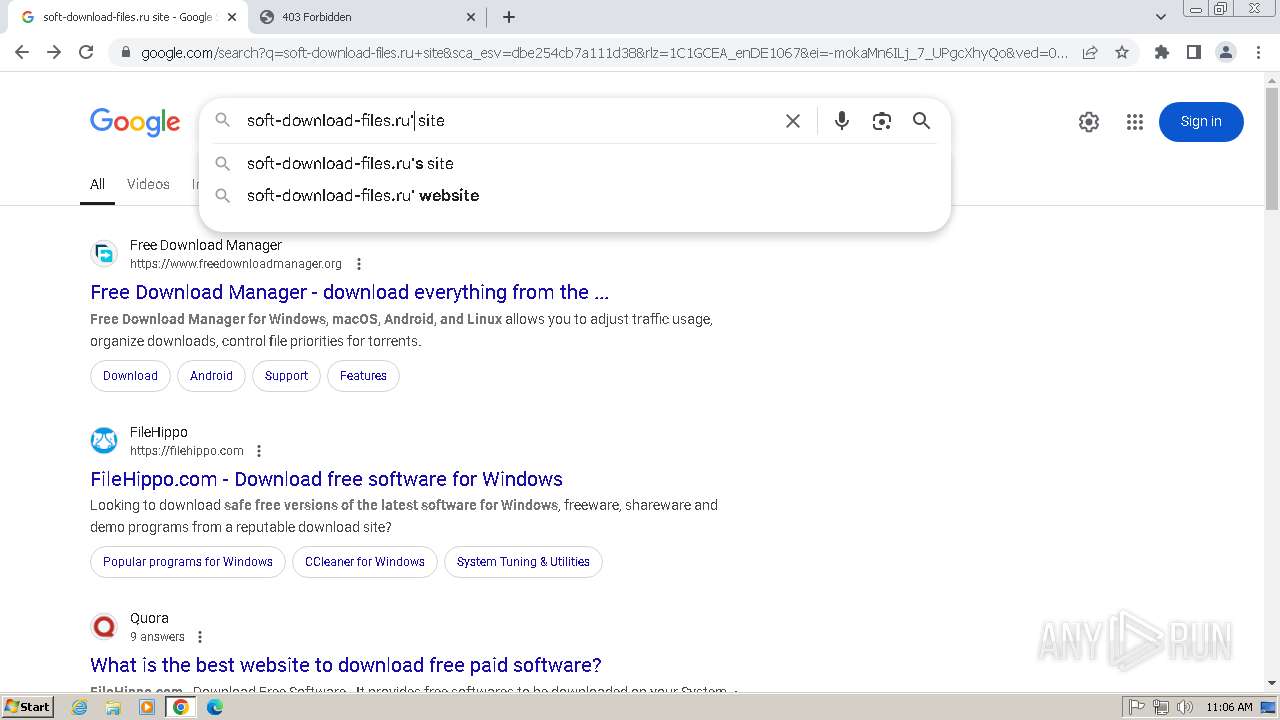Close the Google search results tab

(232, 17)
